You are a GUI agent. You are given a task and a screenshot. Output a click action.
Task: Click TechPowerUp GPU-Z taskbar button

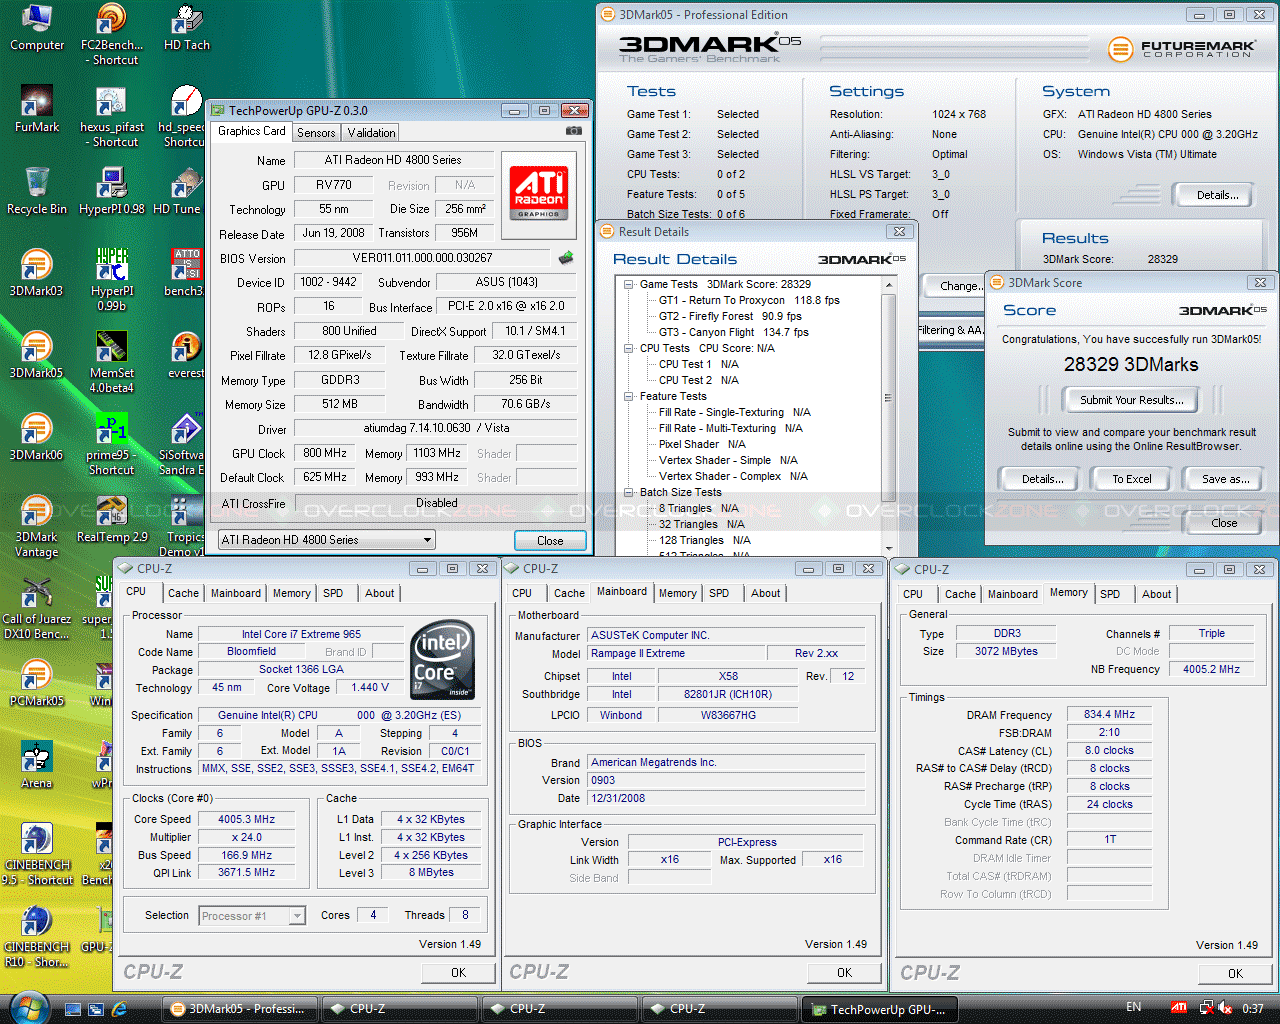(880, 1009)
